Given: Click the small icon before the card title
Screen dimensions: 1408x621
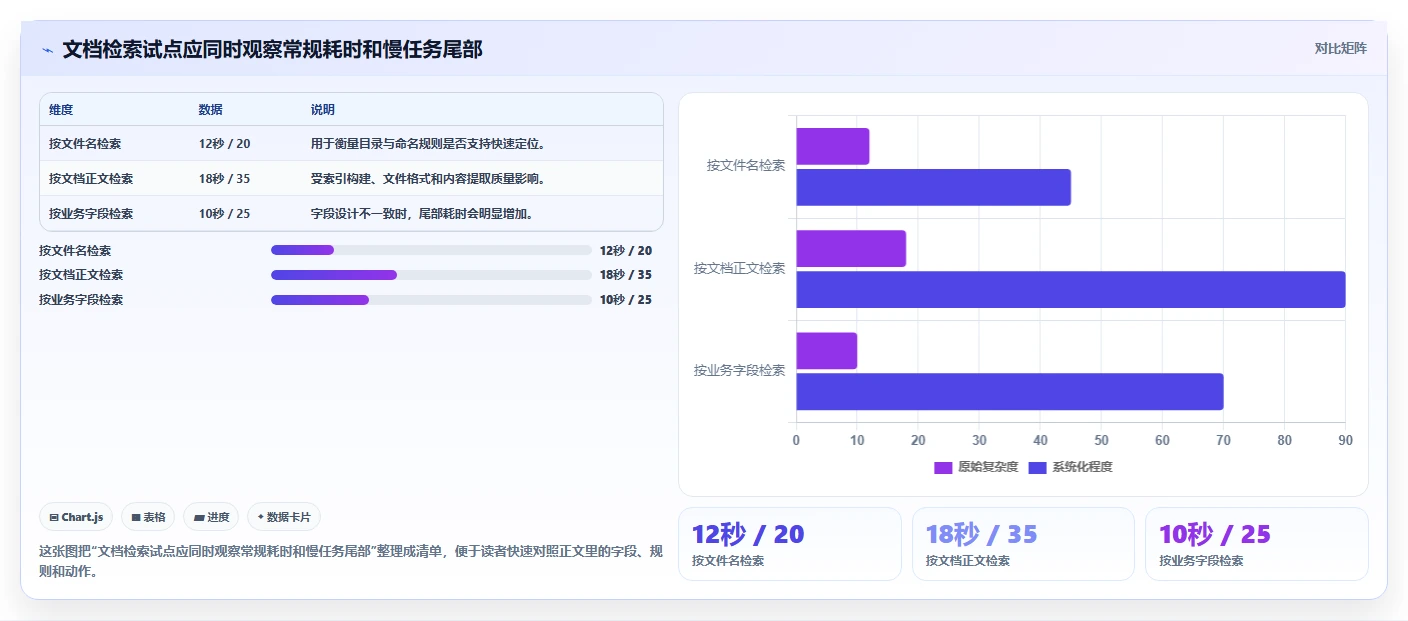Looking at the screenshot, I should 47,50.
